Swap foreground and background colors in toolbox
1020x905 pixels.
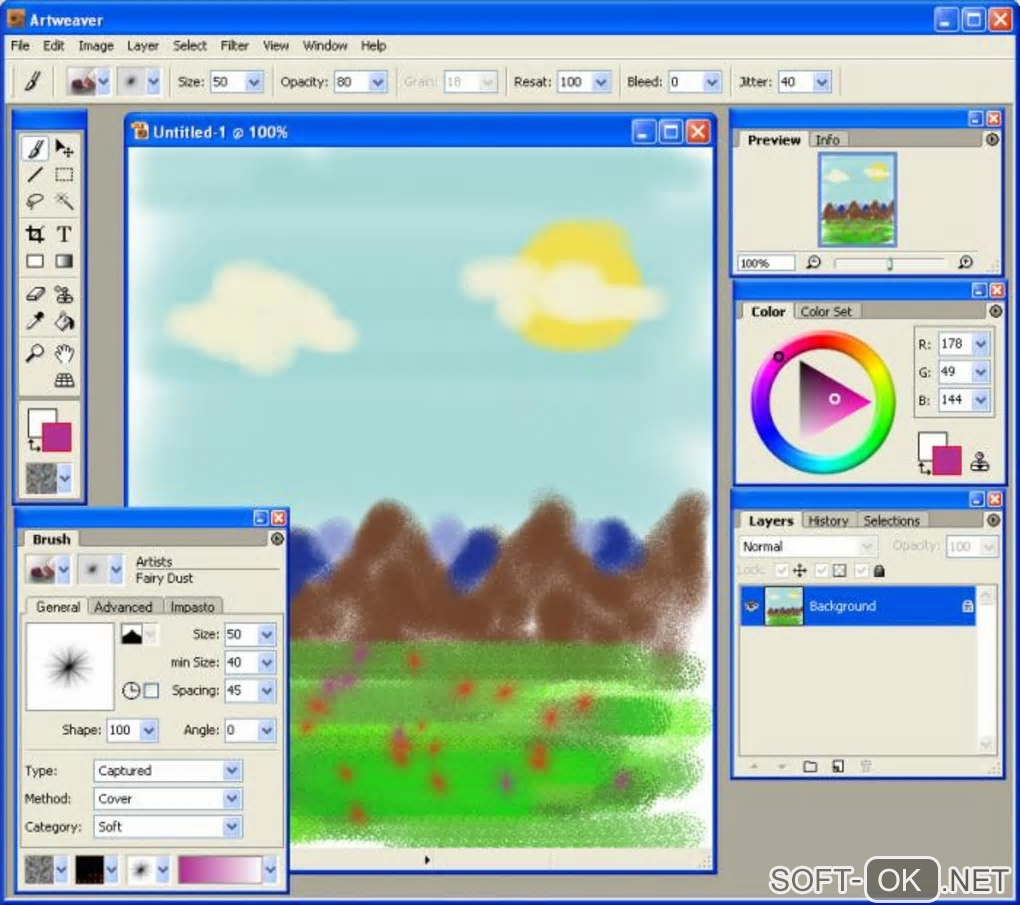pyautogui.click(x=34, y=446)
